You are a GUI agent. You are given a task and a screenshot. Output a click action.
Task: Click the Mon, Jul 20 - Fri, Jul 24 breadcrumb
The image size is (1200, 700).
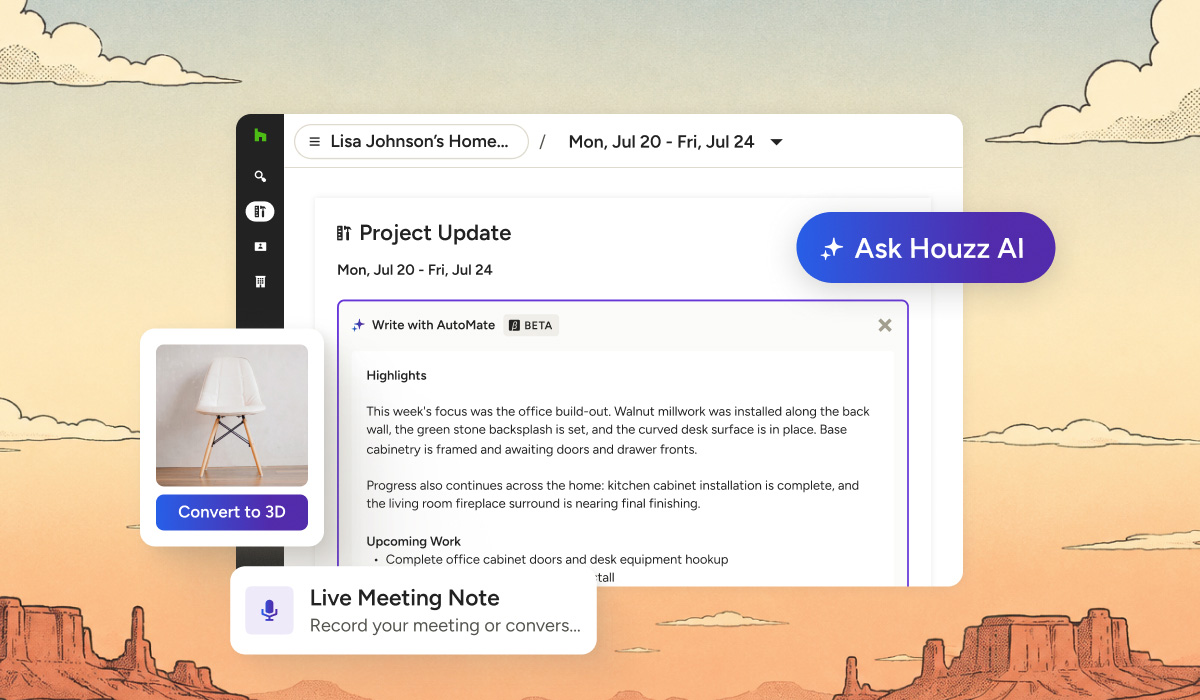(x=661, y=142)
